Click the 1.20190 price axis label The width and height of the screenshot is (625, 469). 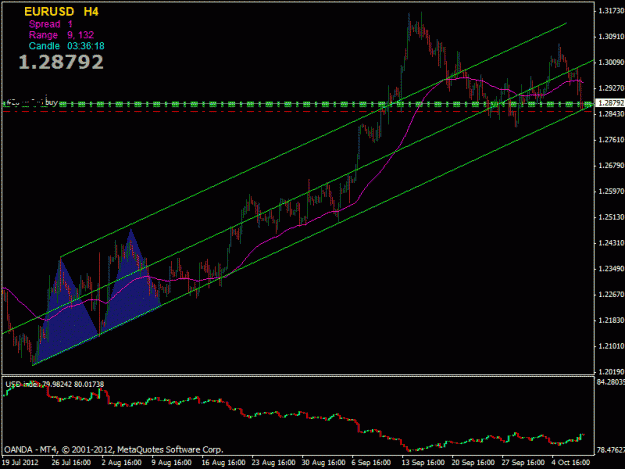pos(611,372)
